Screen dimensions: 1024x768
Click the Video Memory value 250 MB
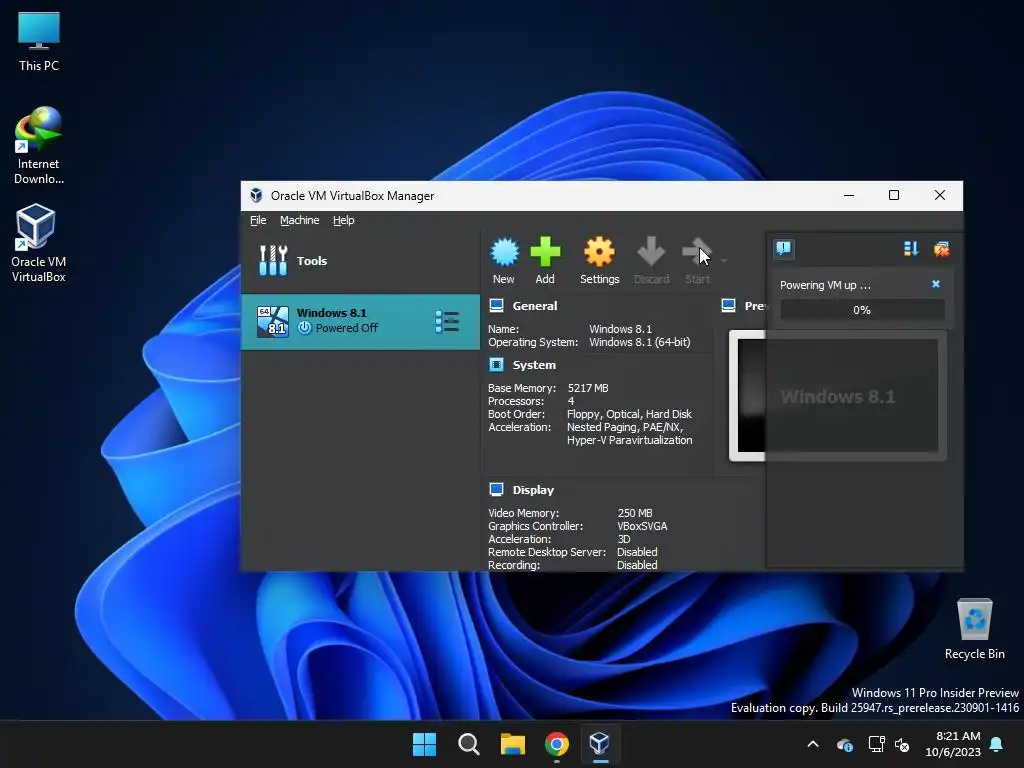point(635,513)
